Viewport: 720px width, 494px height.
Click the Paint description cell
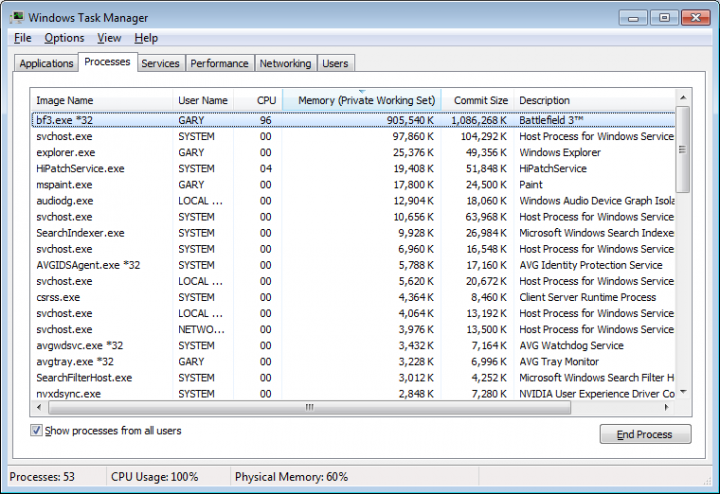coord(531,185)
